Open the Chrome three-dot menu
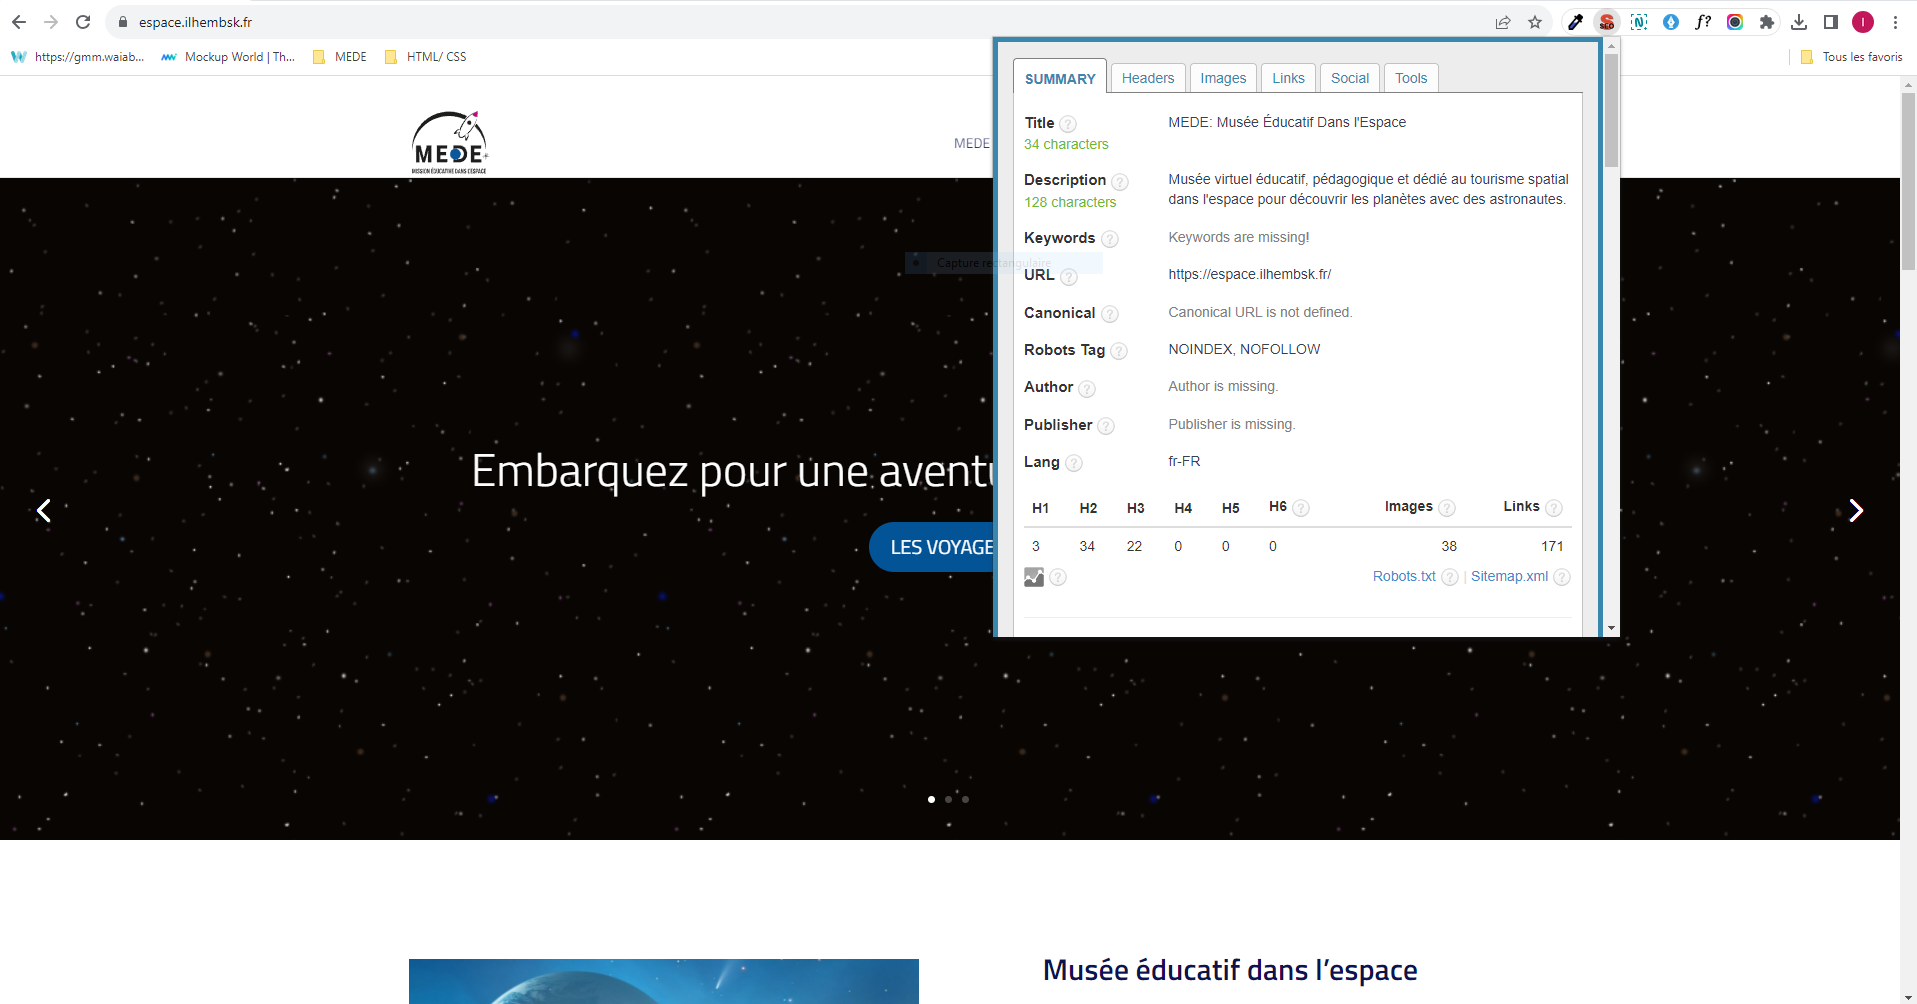The width and height of the screenshot is (1917, 1004). 1895,22
